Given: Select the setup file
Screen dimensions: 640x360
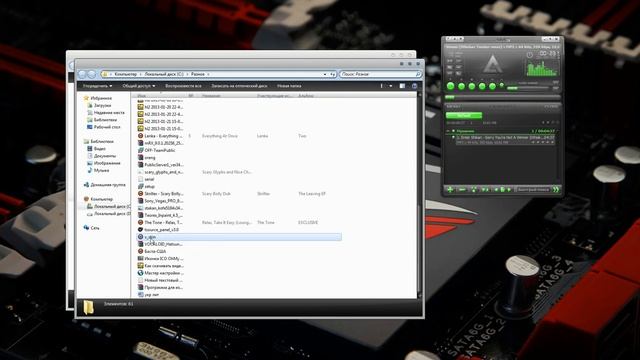Looking at the screenshot, I should tap(147, 187).
